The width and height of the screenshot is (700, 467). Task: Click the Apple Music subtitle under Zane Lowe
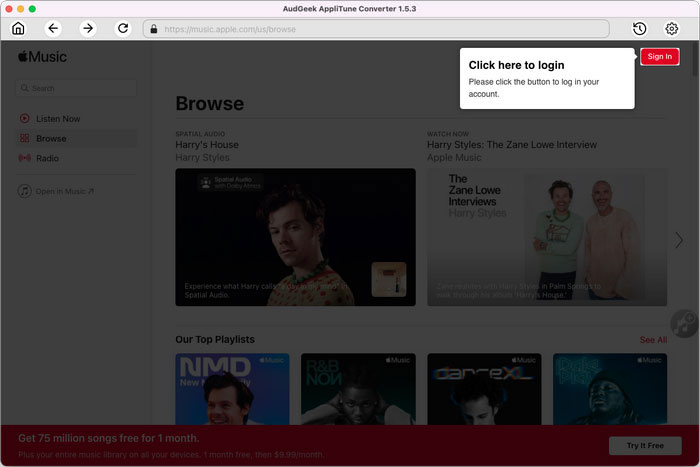(454, 158)
